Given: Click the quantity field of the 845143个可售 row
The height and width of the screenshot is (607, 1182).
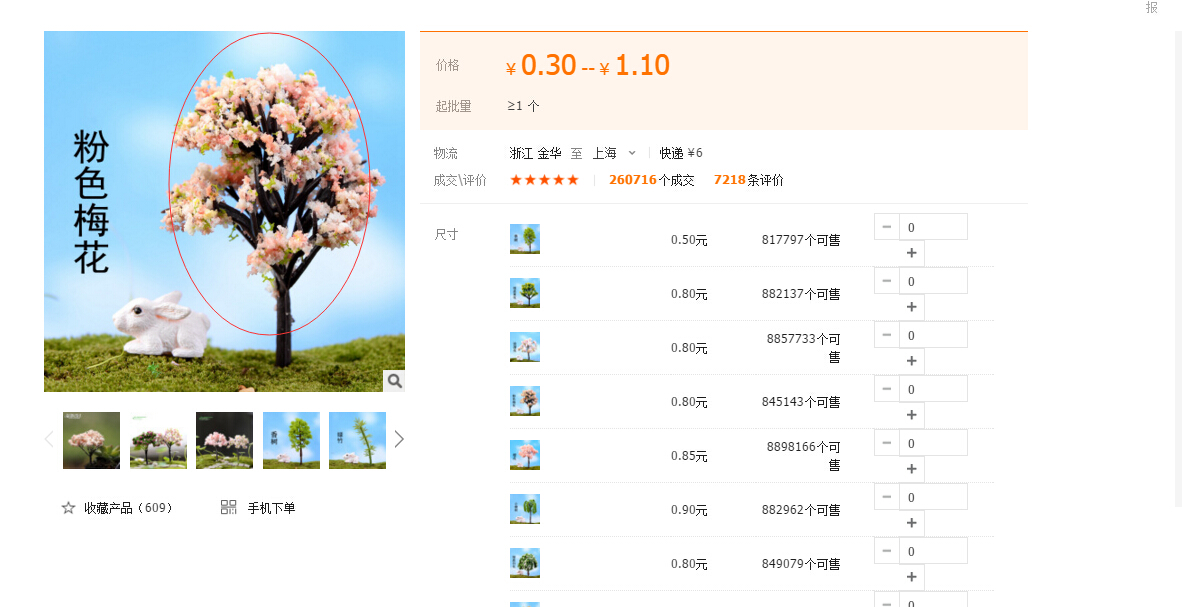Looking at the screenshot, I should click(x=932, y=389).
